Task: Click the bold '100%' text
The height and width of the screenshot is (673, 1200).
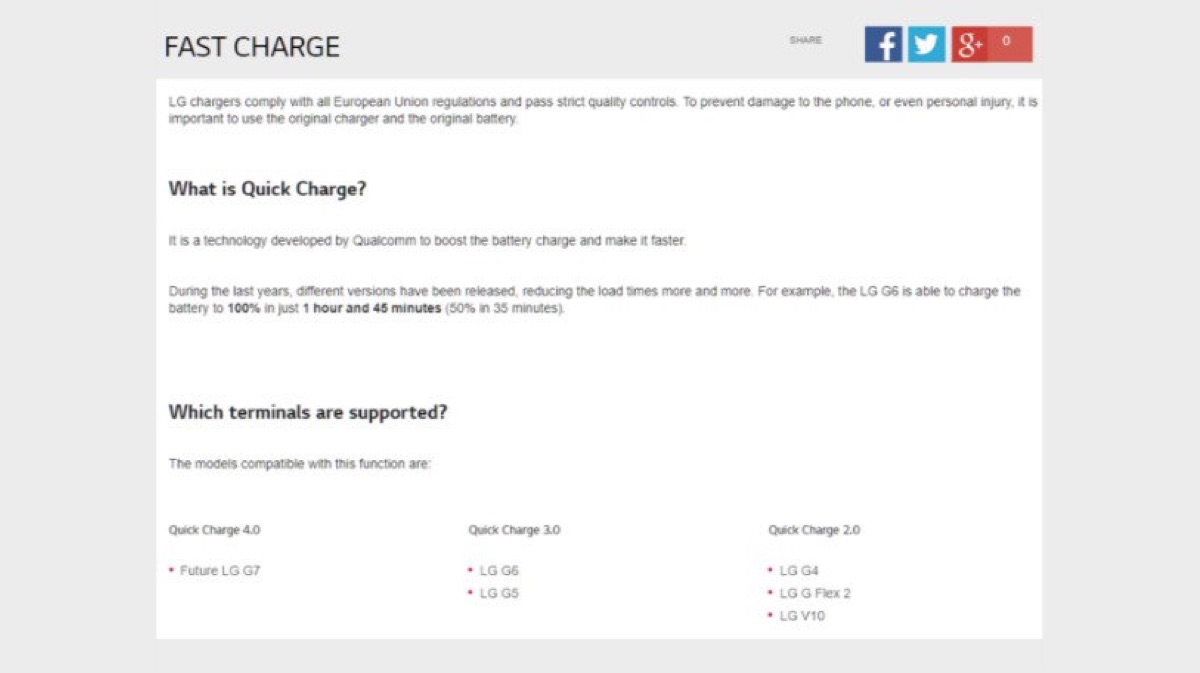Action: coord(243,310)
